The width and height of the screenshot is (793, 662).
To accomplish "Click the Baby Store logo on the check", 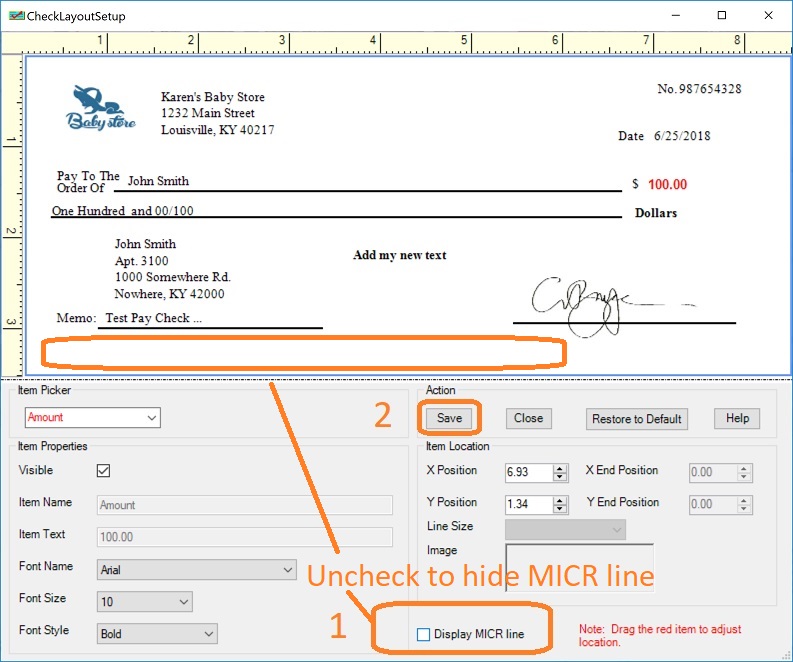I will (x=101, y=108).
